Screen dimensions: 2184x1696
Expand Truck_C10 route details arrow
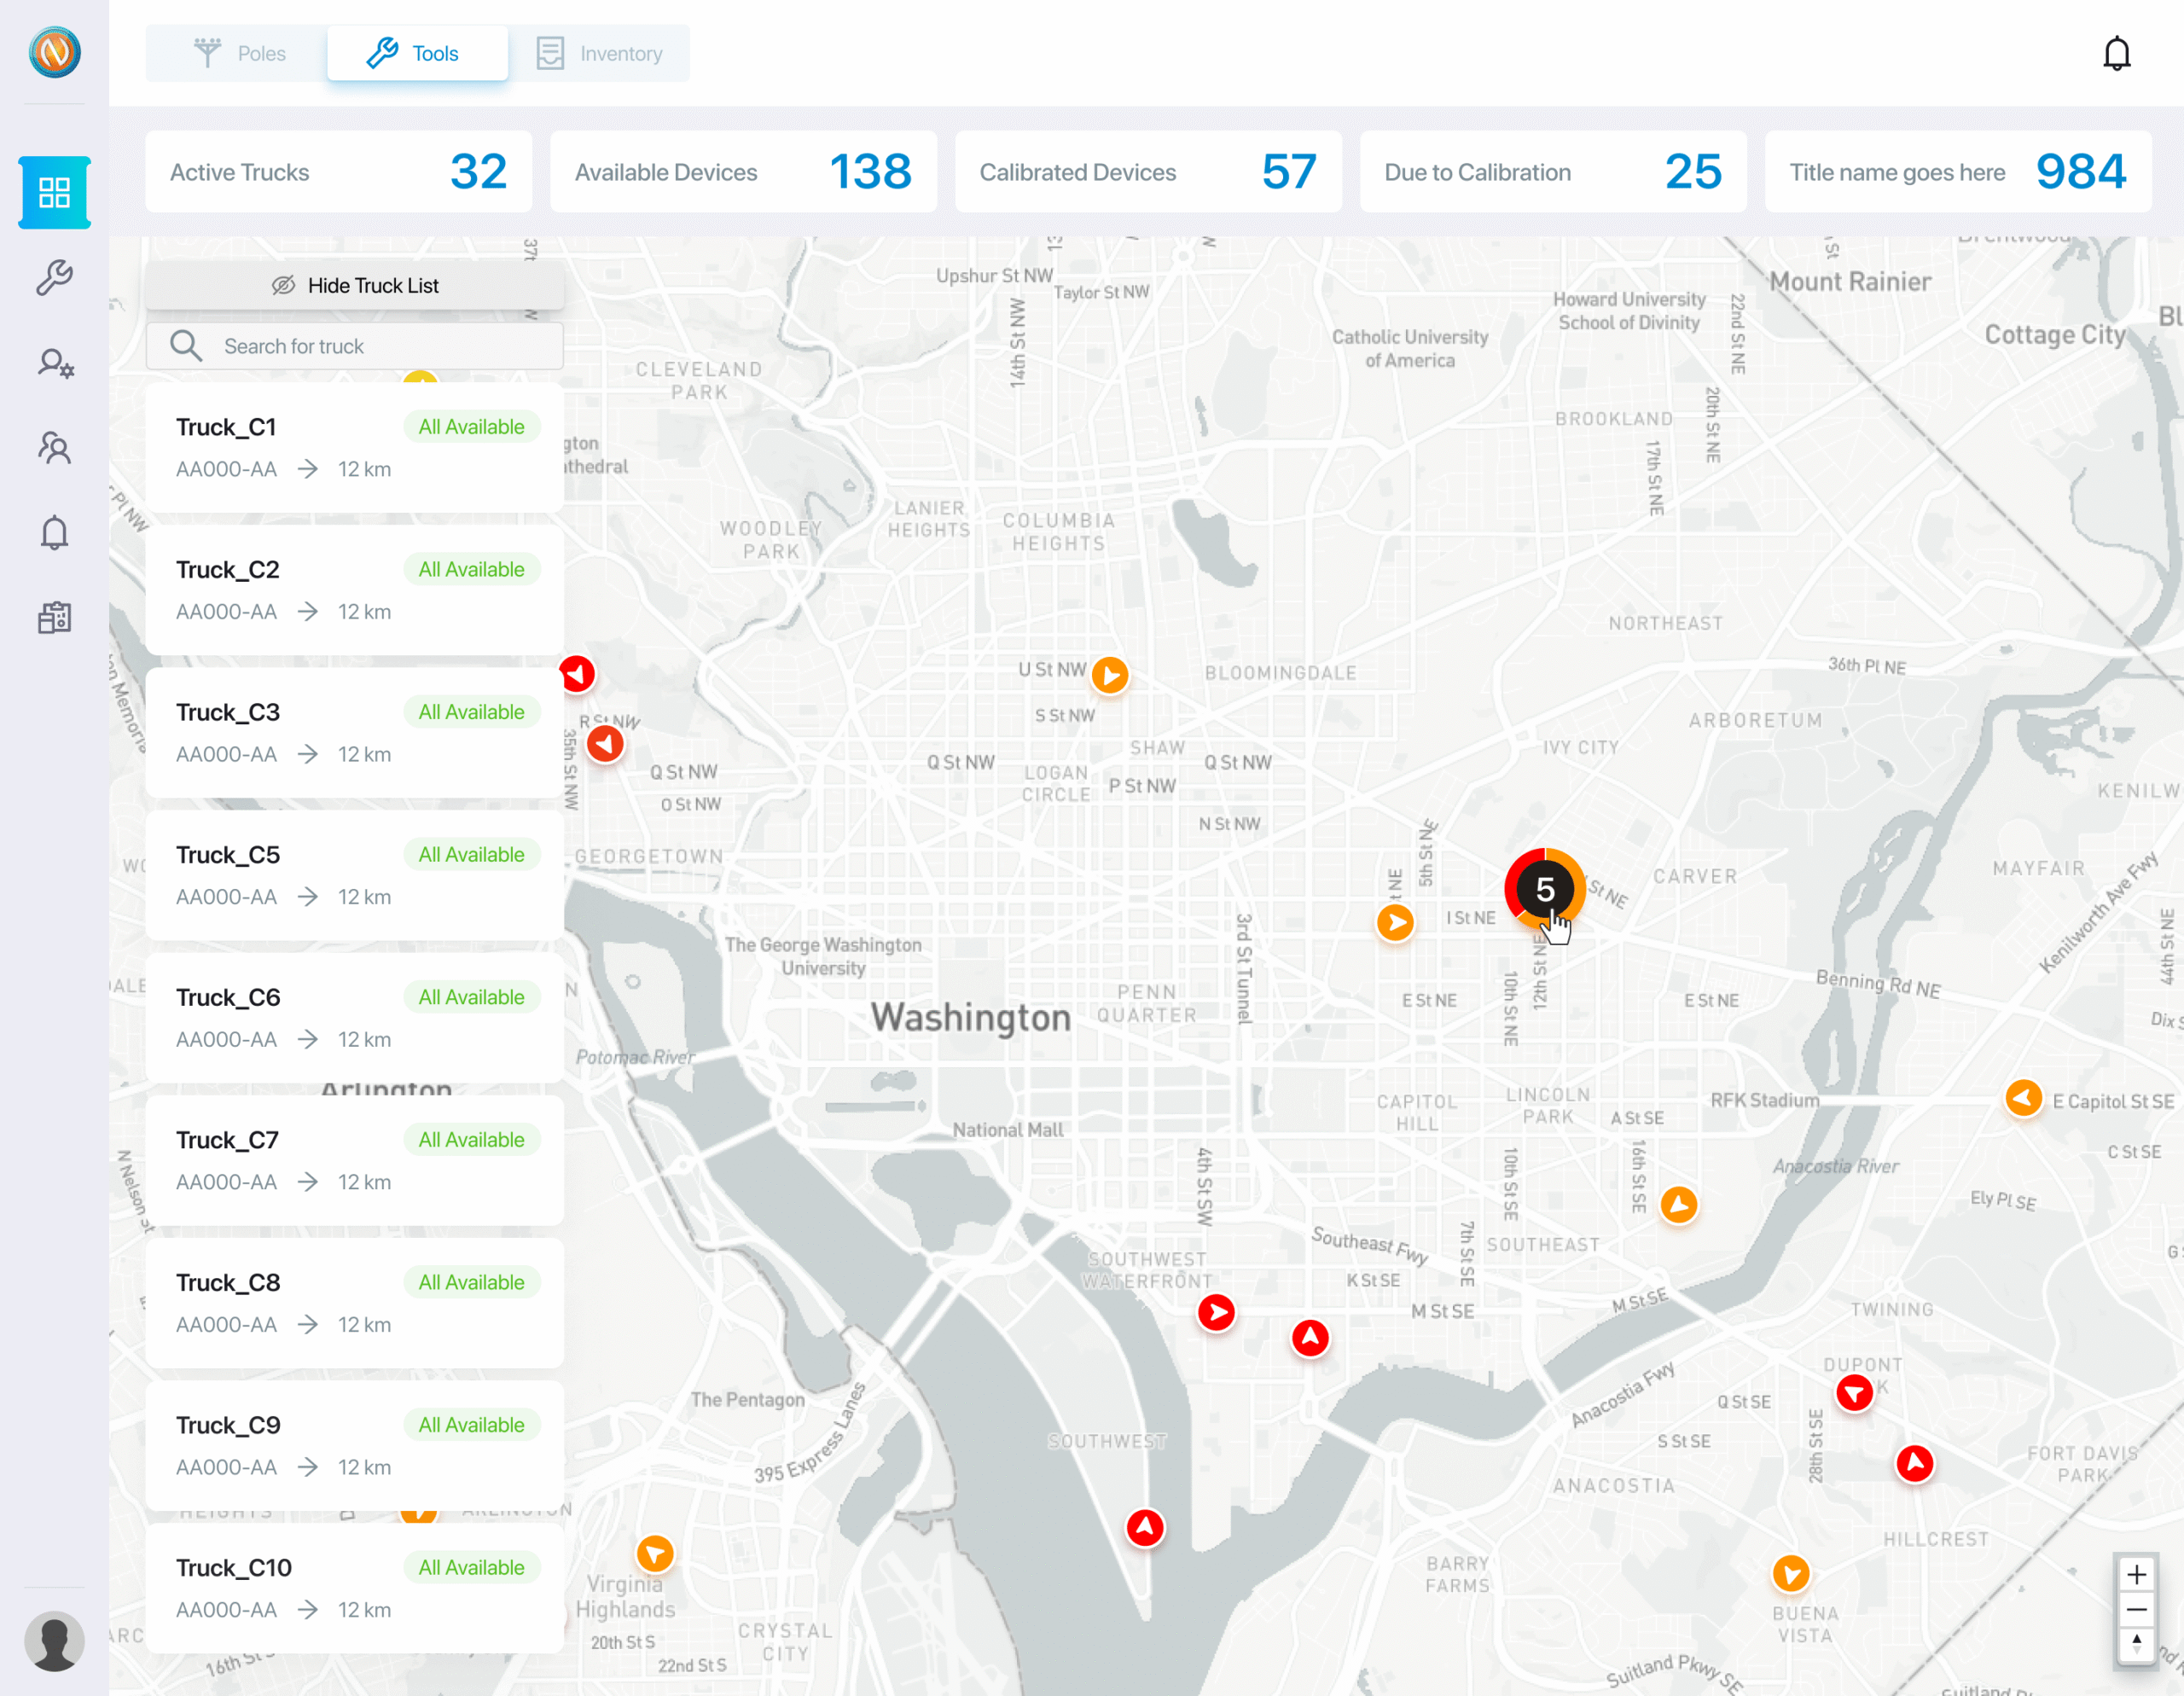[x=309, y=1610]
